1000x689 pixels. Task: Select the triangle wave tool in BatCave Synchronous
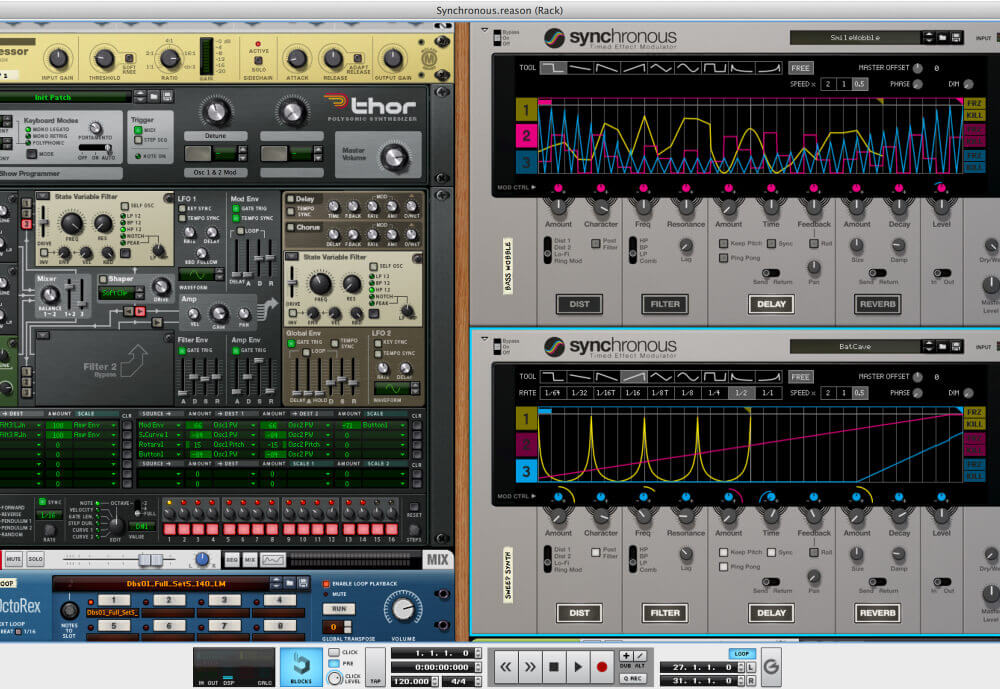click(661, 376)
